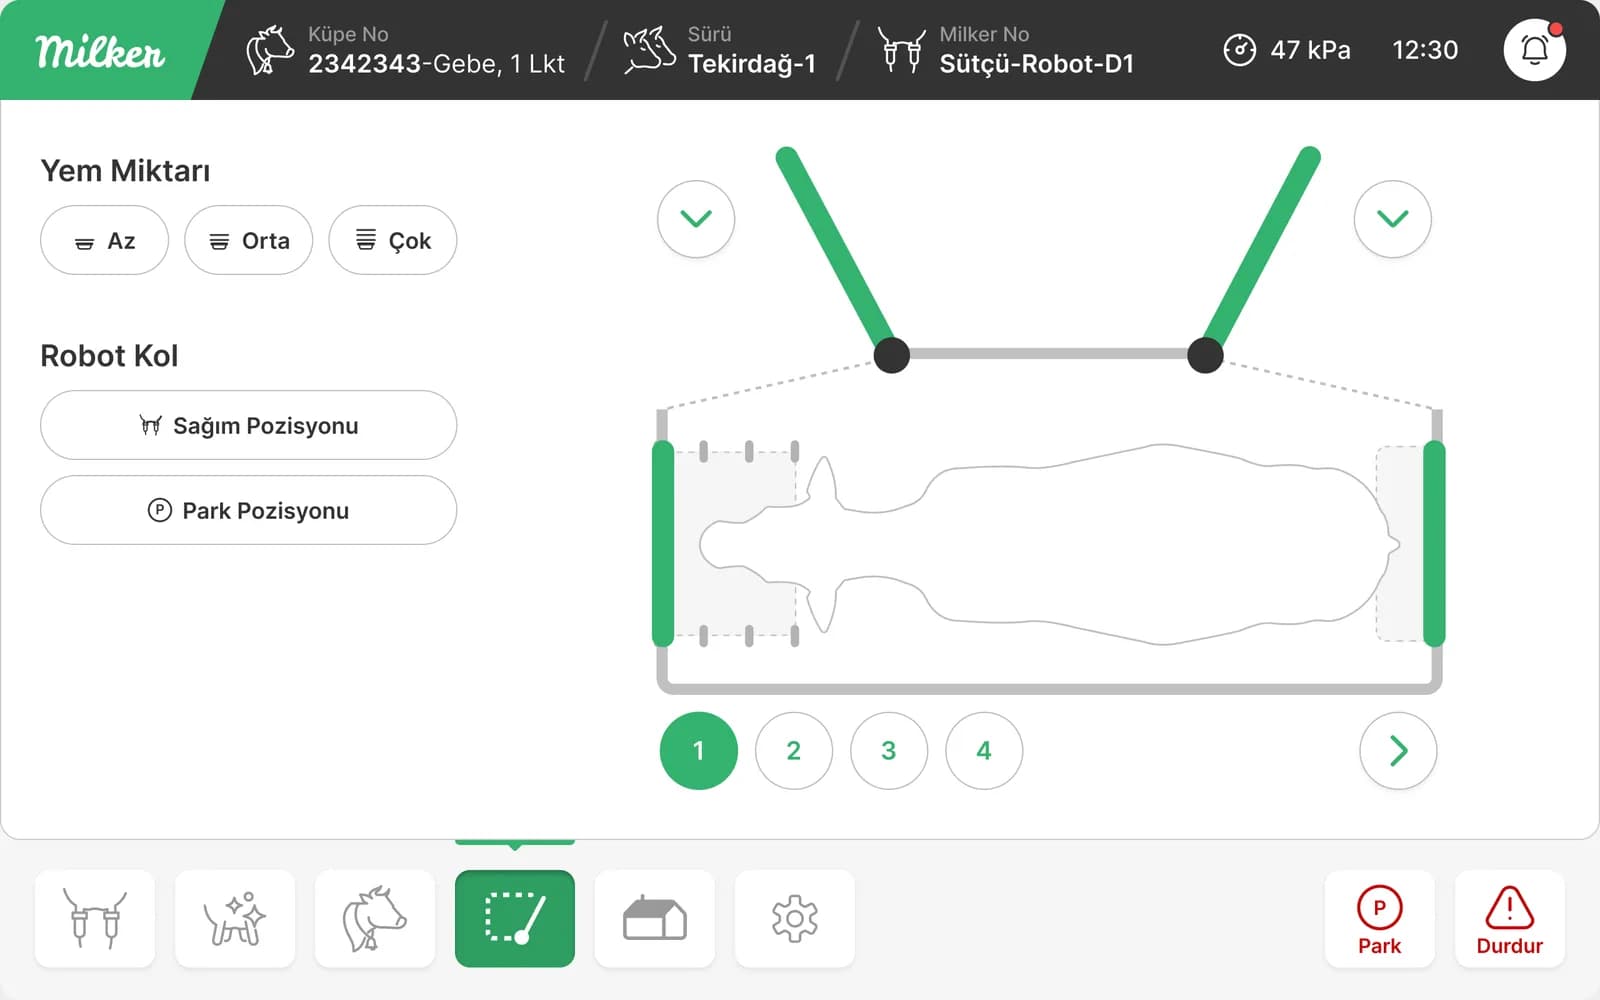Select teat position 2
The height and width of the screenshot is (1000, 1600).
(x=794, y=751)
